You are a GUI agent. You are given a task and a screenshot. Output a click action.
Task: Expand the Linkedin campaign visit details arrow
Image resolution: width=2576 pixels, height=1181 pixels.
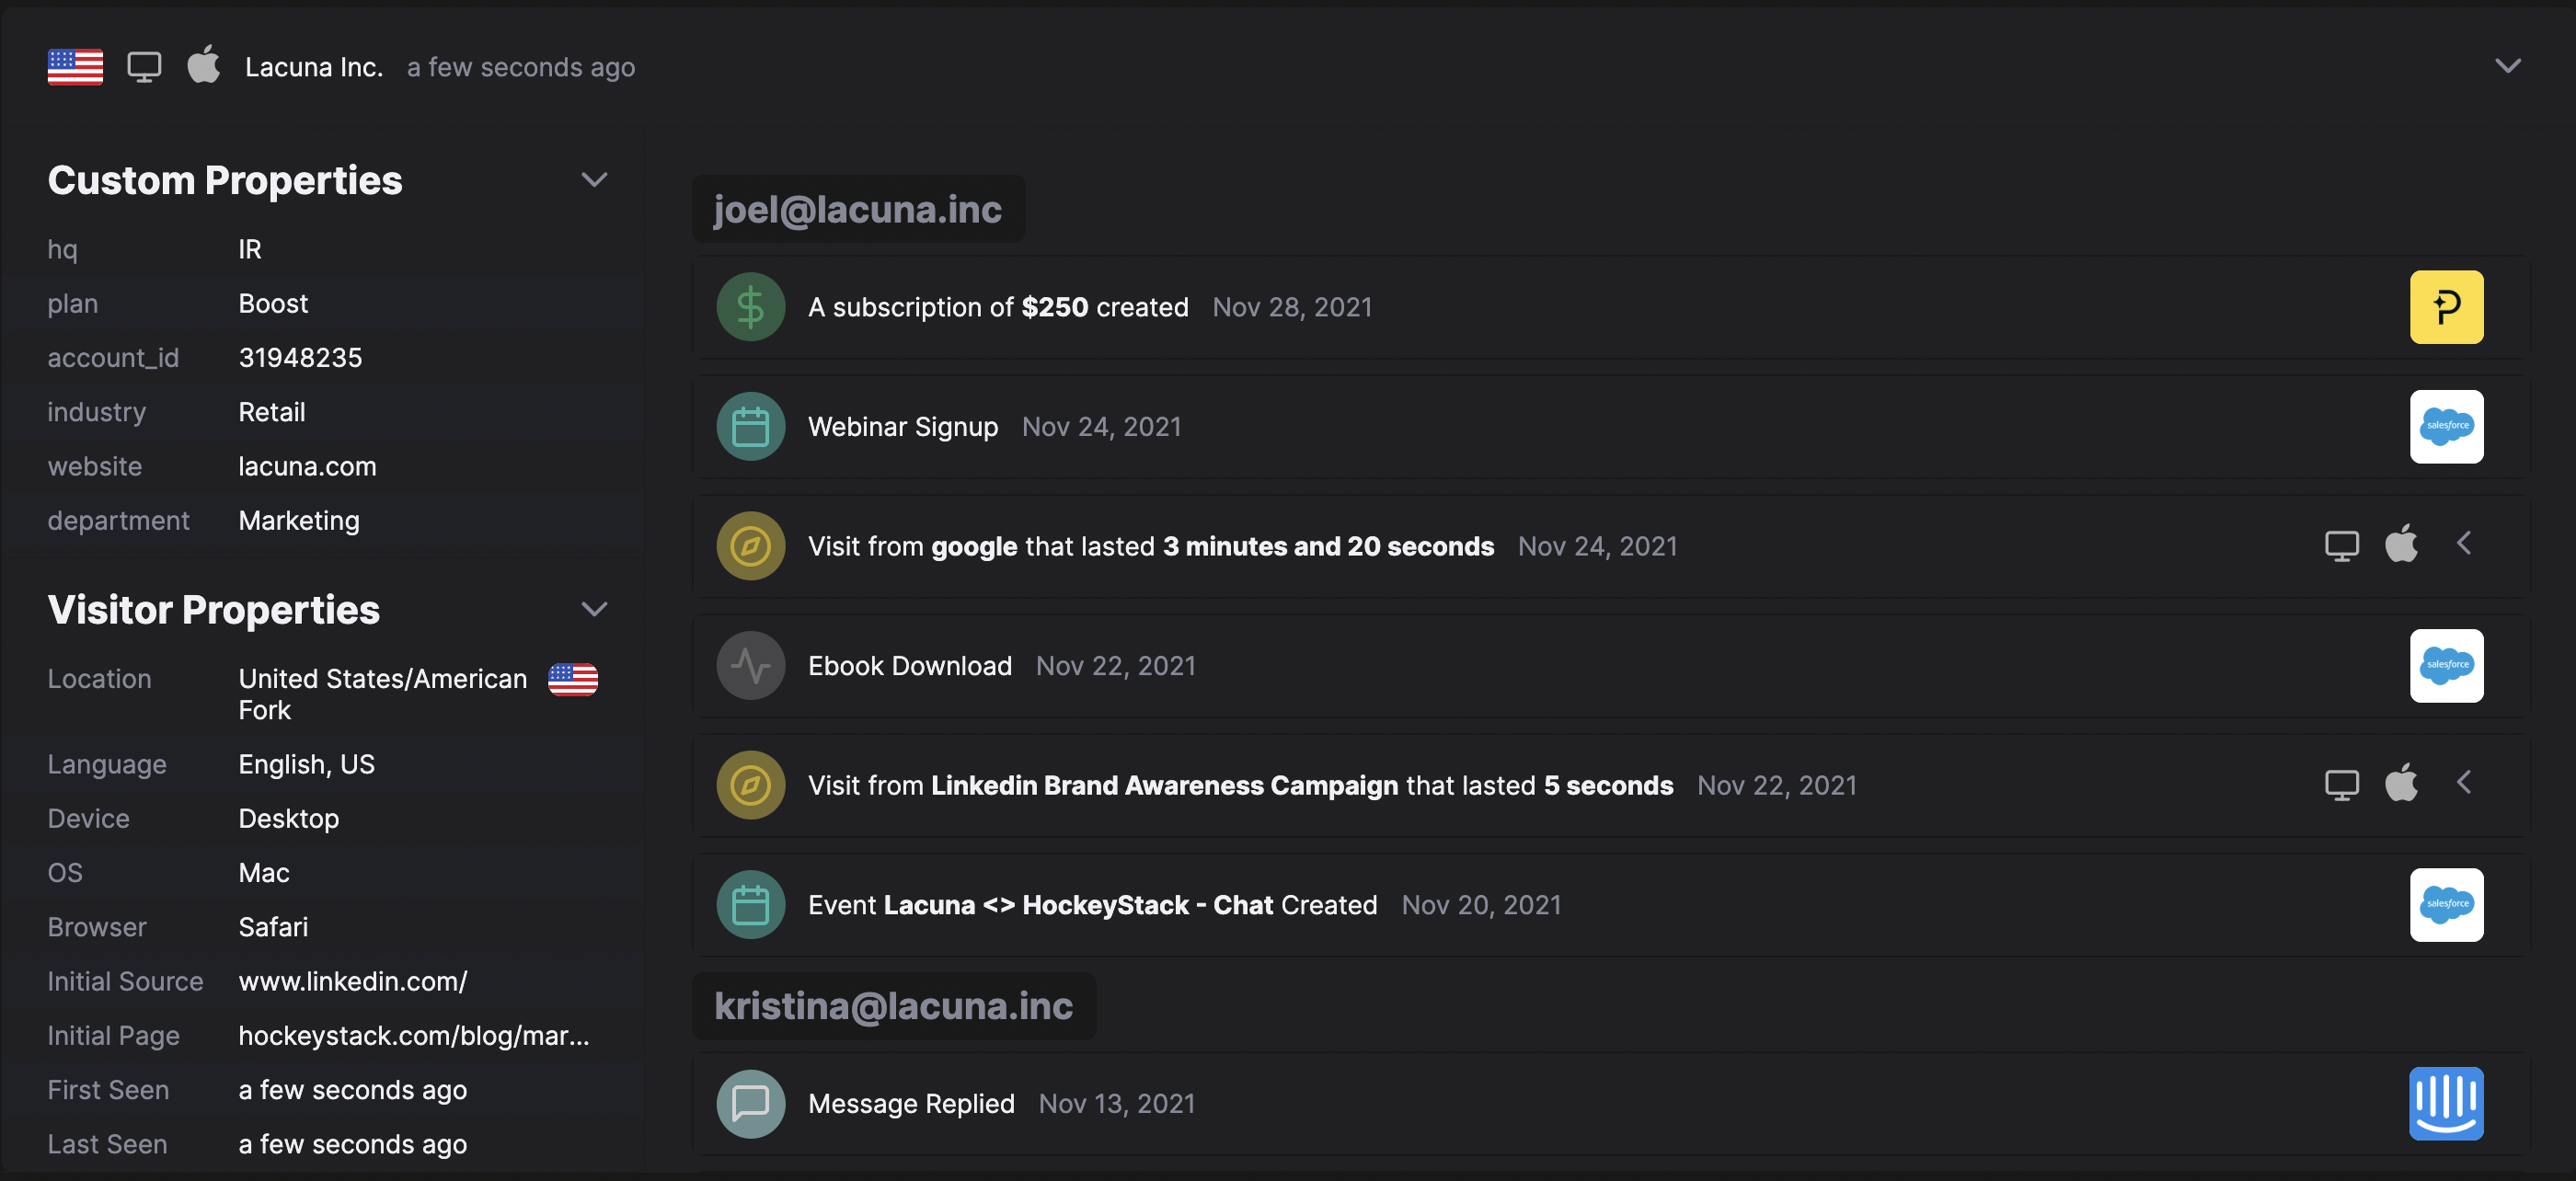click(2464, 783)
